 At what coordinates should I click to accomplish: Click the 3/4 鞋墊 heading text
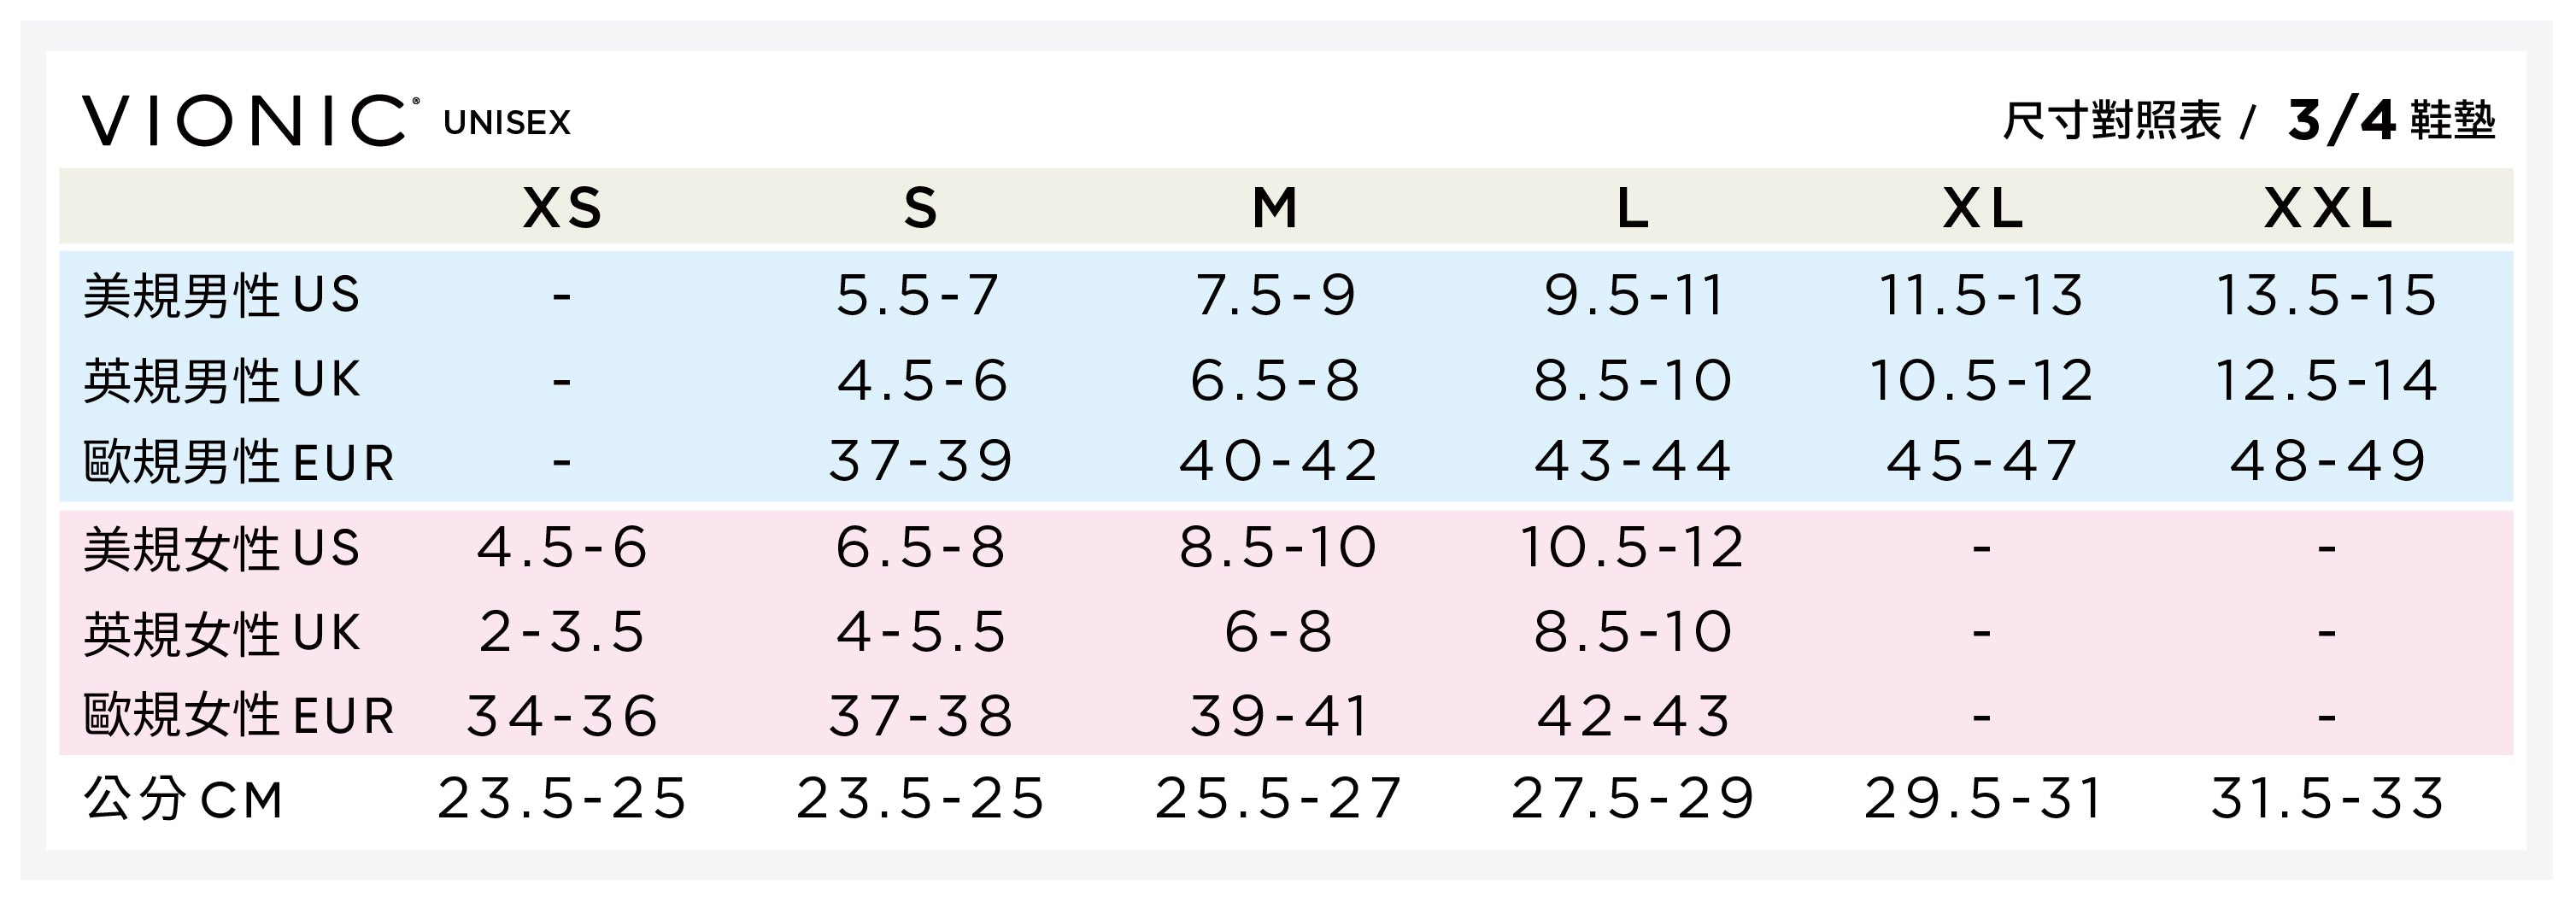tap(2391, 122)
